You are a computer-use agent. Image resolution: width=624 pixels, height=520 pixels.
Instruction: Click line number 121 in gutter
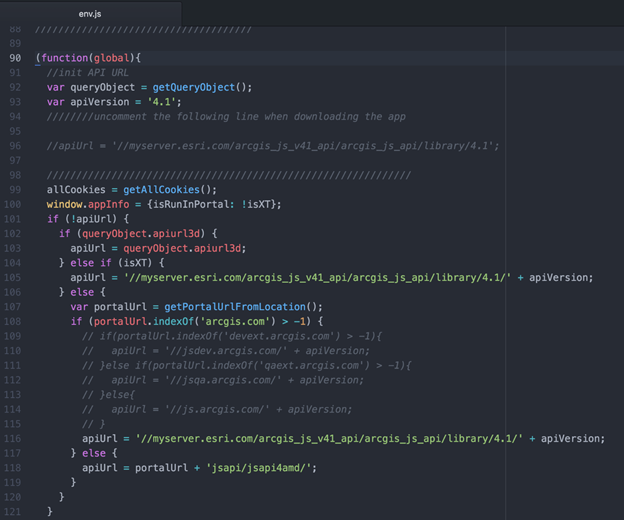point(12,512)
